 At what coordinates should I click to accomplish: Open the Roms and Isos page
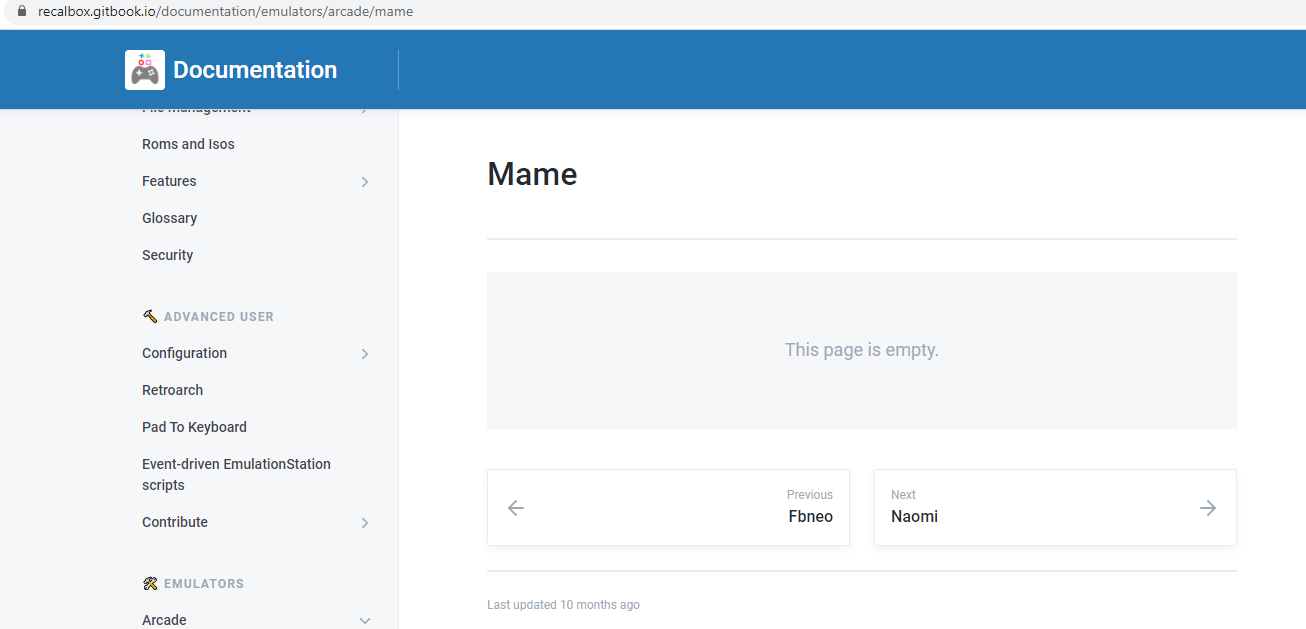(x=188, y=144)
